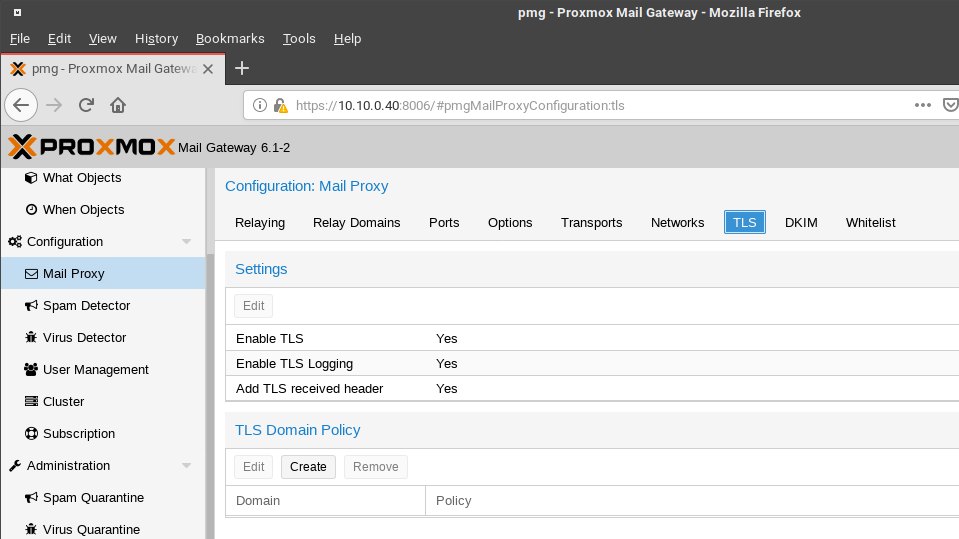Image resolution: width=959 pixels, height=539 pixels.
Task: Show site information icon in address bar
Action: click(x=260, y=105)
